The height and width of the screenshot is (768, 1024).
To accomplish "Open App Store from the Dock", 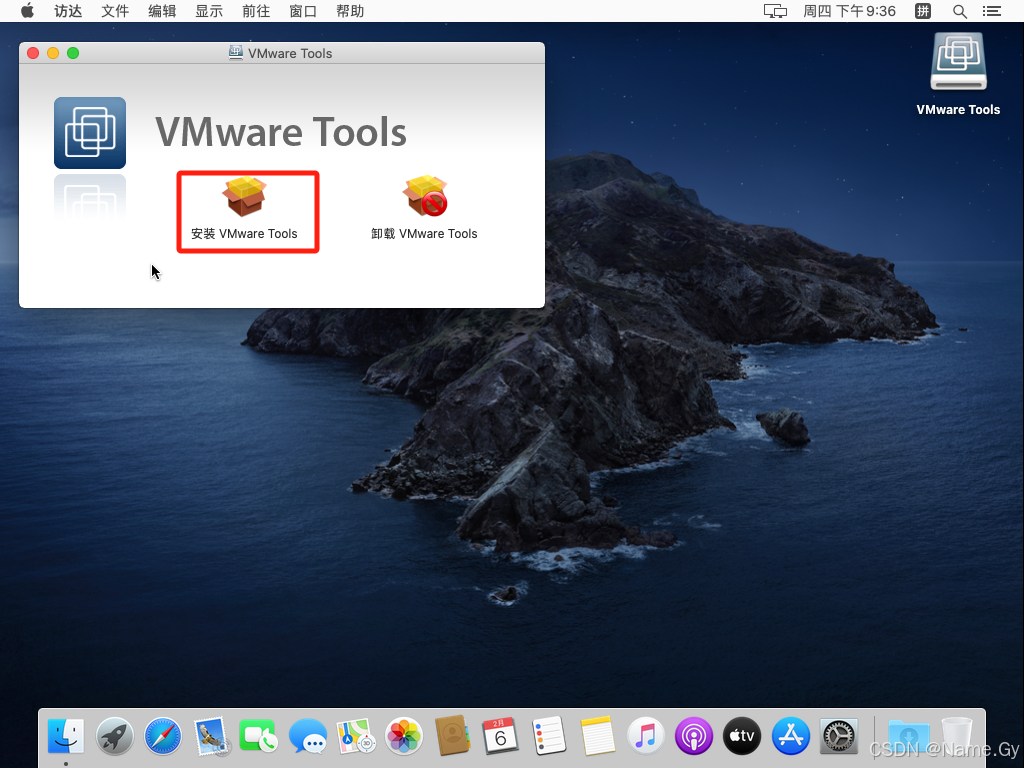I will point(790,736).
